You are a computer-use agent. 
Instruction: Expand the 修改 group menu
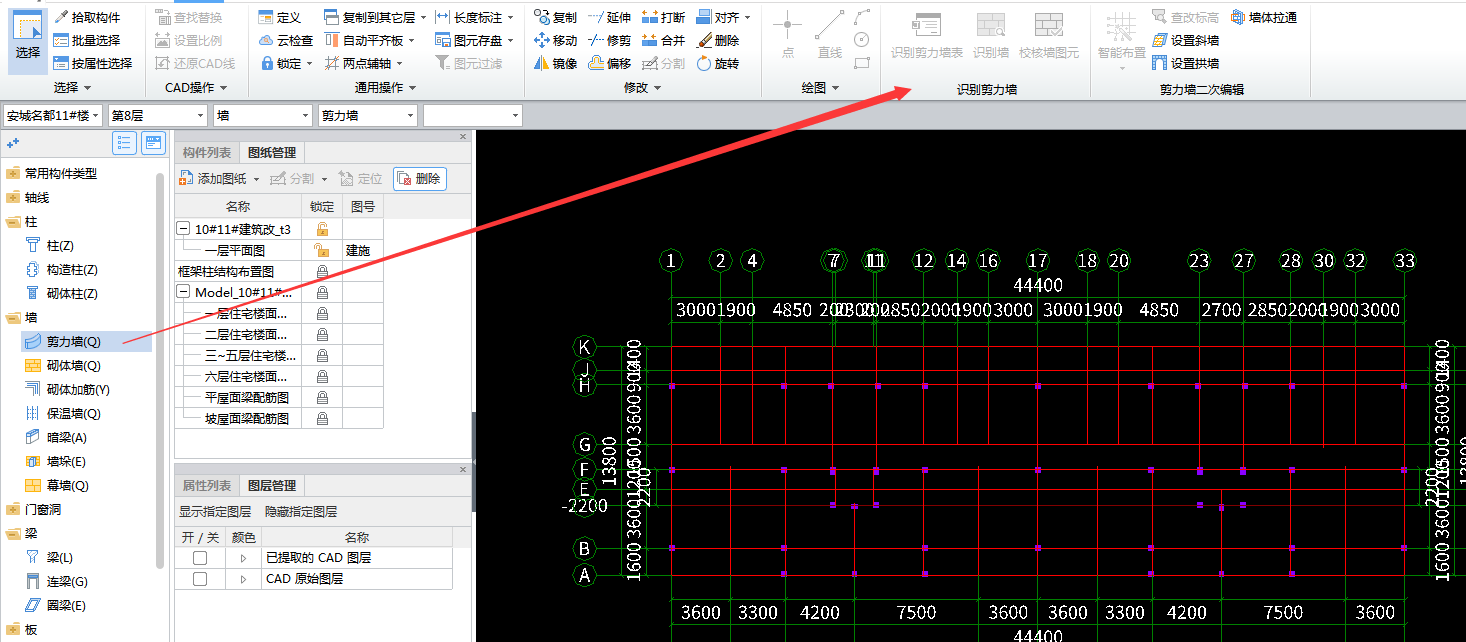tap(641, 88)
